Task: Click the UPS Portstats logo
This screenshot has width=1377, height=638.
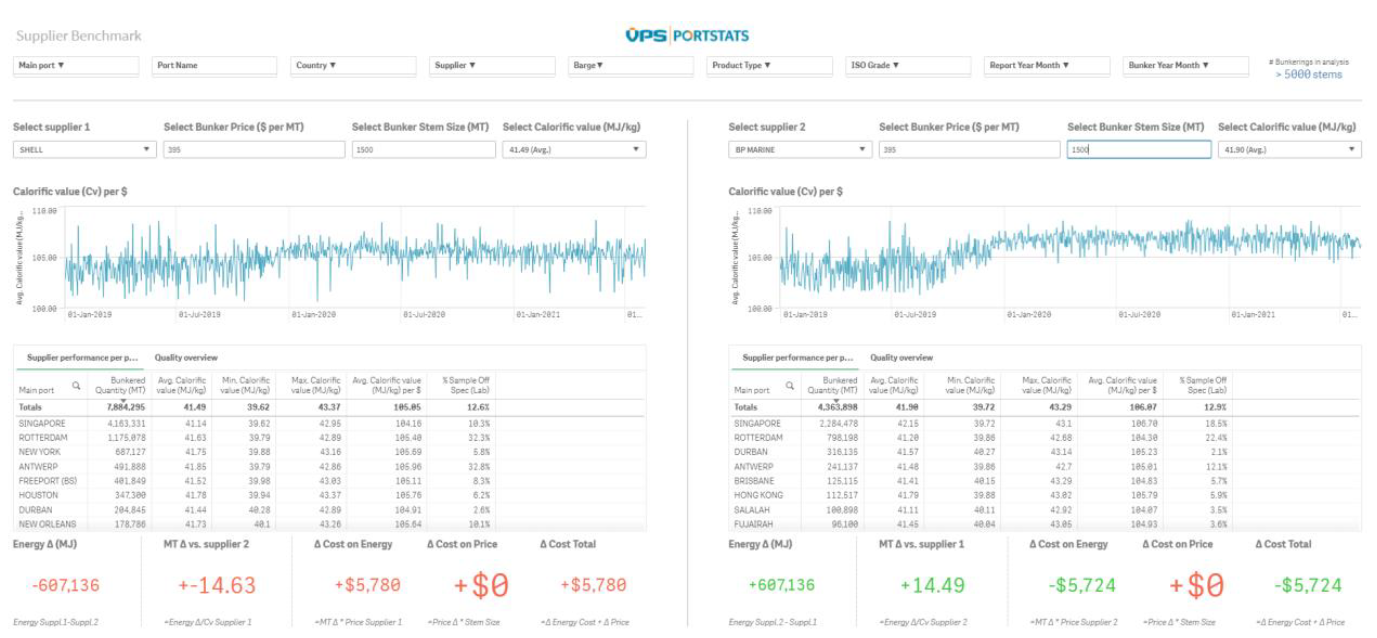Action: tap(687, 36)
